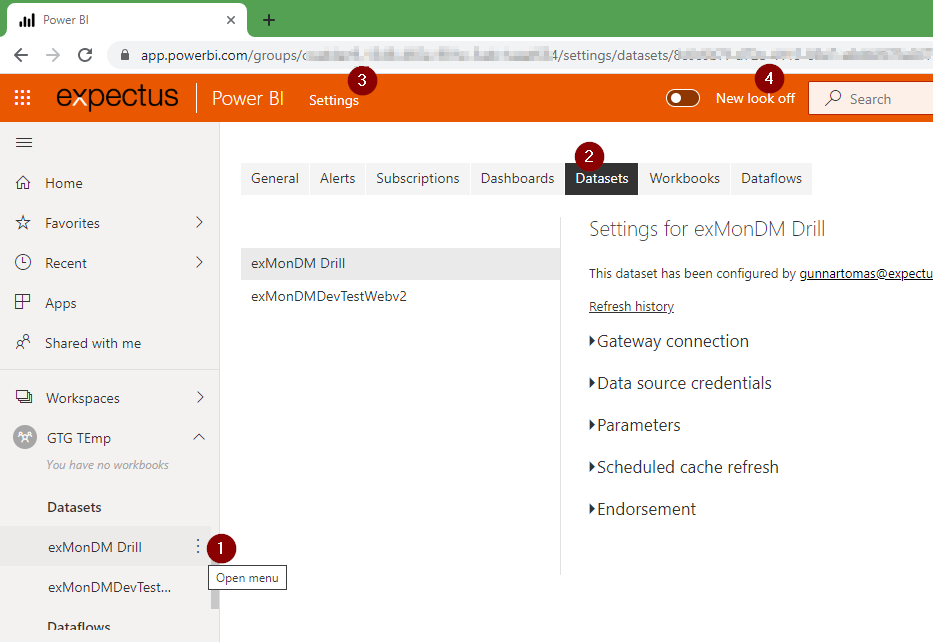The width and height of the screenshot is (933, 642).
Task: Select exMonDM Drill in dataset list
Action: coord(400,264)
